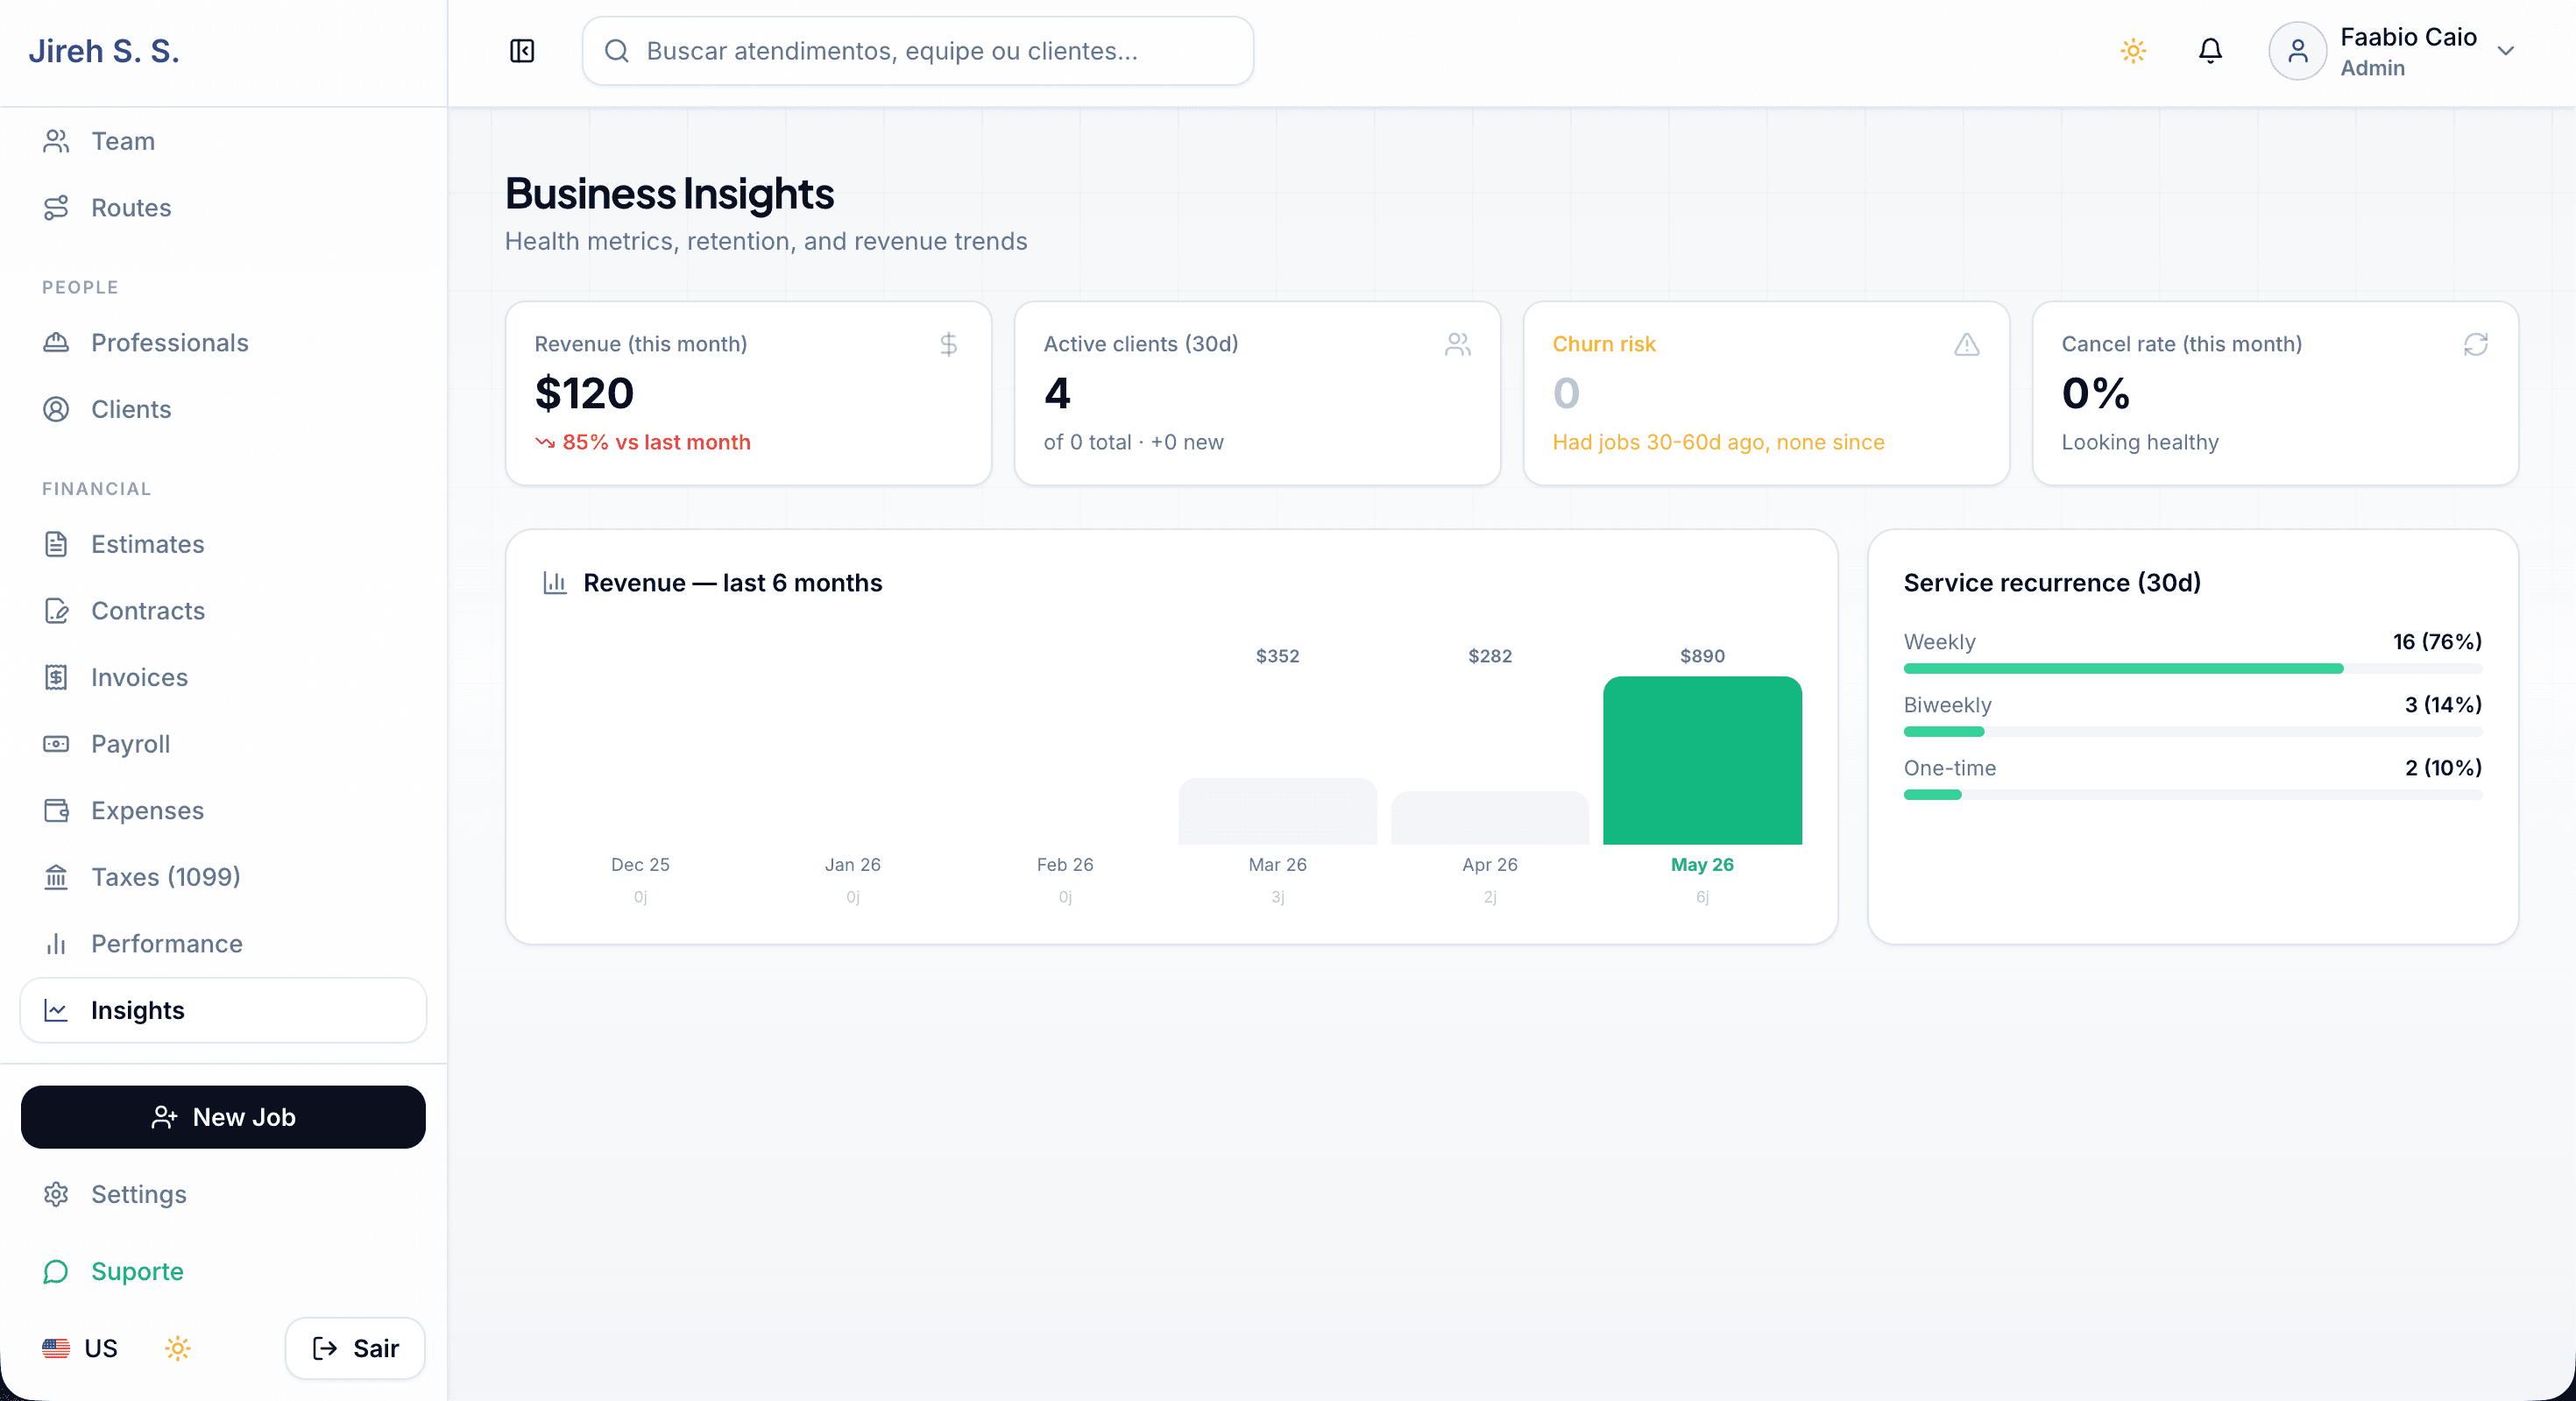This screenshot has height=1401, width=2576.
Task: Click the Weekly recurrence progress bar
Action: pyautogui.click(x=2192, y=668)
